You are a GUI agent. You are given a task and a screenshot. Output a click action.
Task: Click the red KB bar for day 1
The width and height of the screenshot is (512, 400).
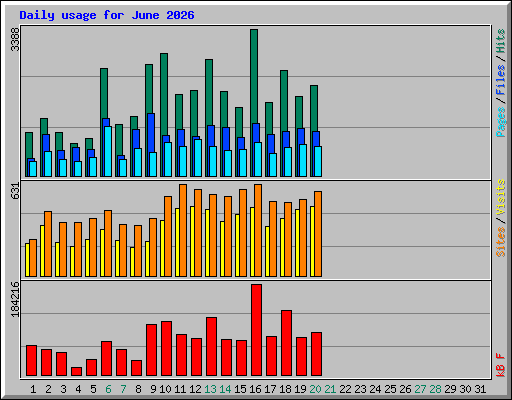(x=31, y=361)
